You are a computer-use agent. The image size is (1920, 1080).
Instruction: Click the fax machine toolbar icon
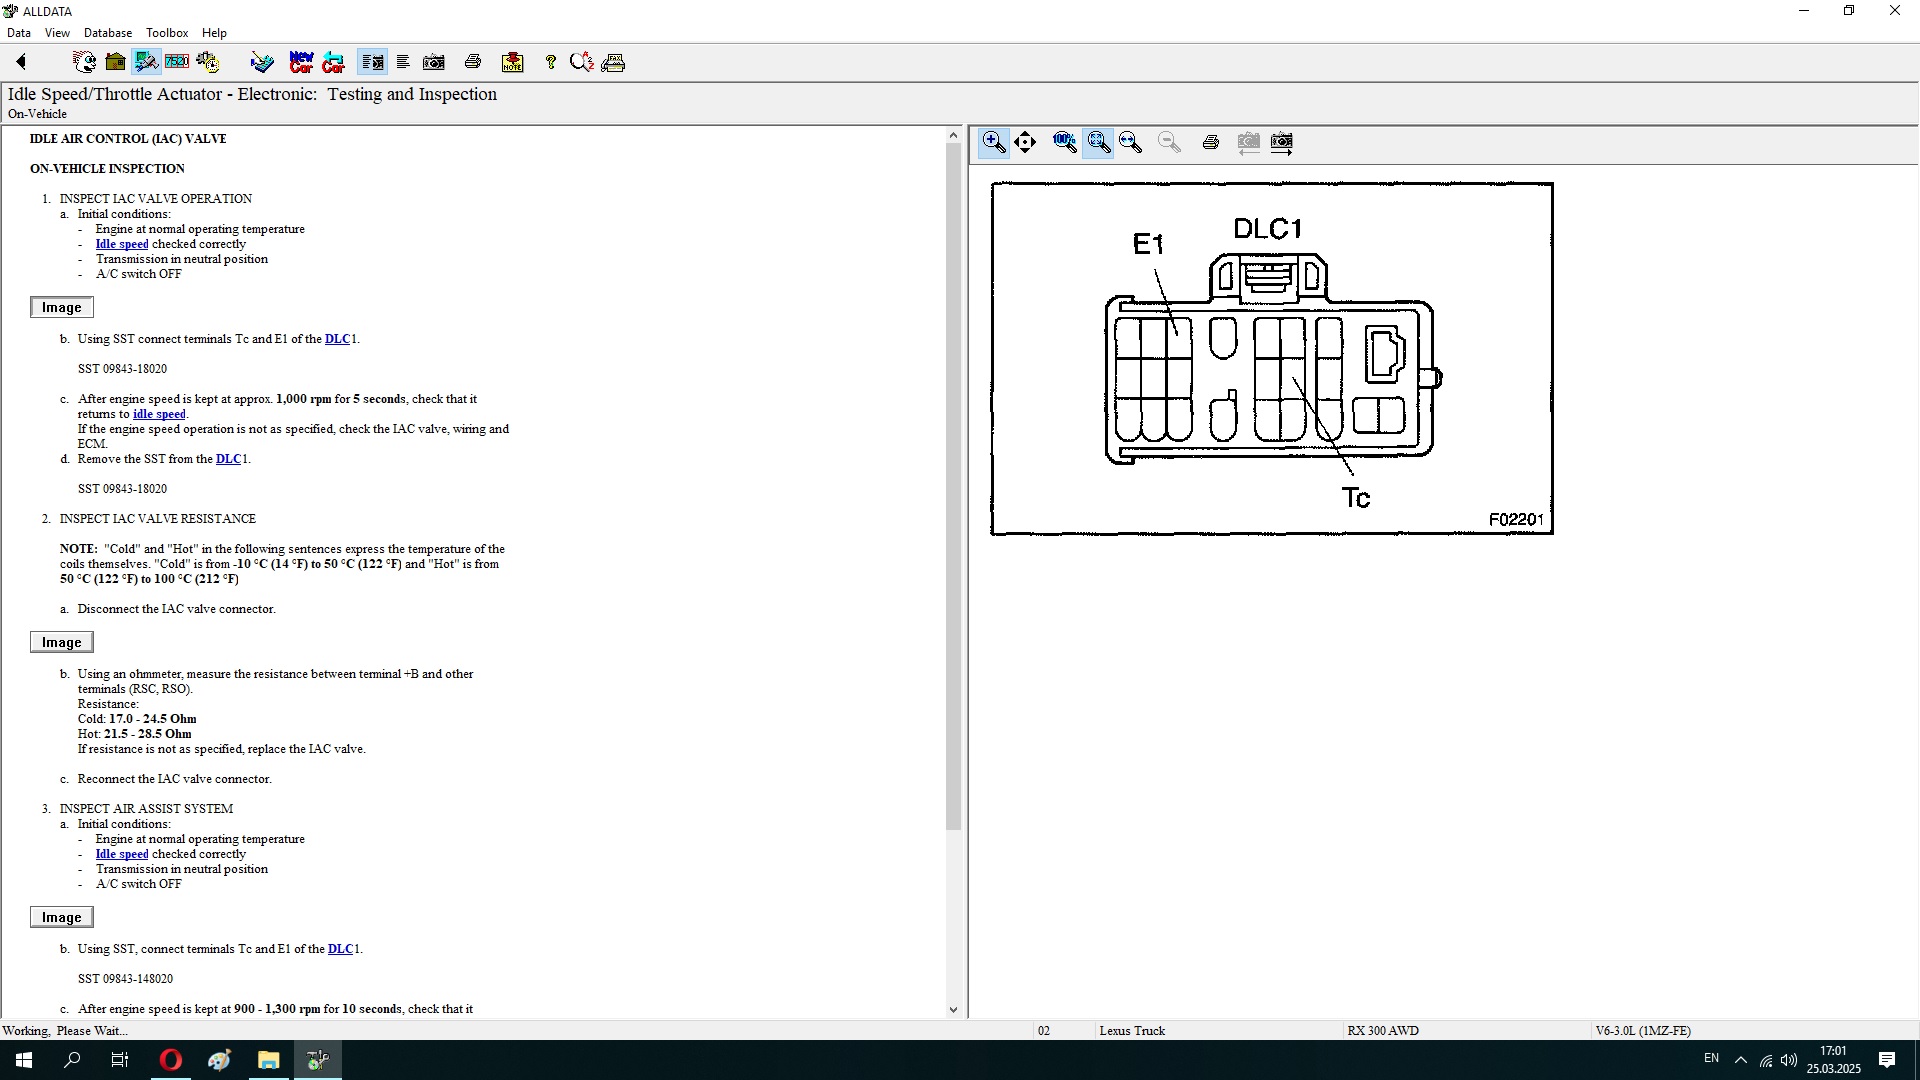[x=614, y=62]
